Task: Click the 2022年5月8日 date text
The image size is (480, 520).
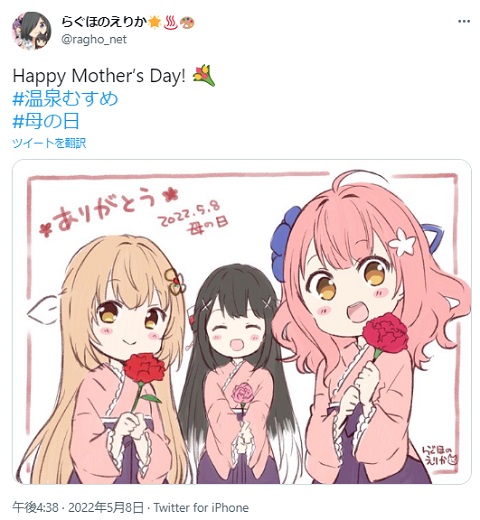Action: tap(106, 508)
